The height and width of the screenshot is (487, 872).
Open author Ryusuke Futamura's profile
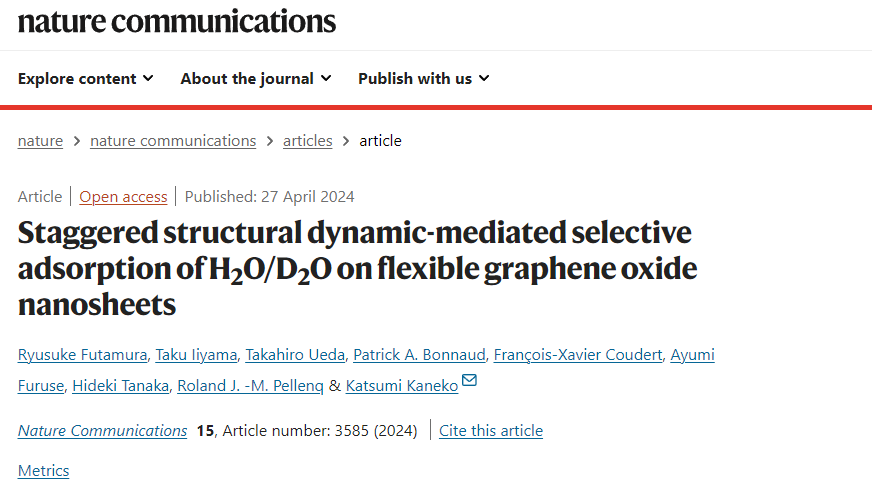coord(82,355)
